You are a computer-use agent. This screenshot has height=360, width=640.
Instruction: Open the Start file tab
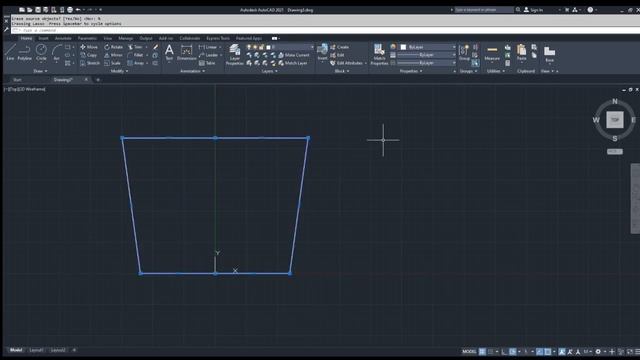click(x=18, y=80)
